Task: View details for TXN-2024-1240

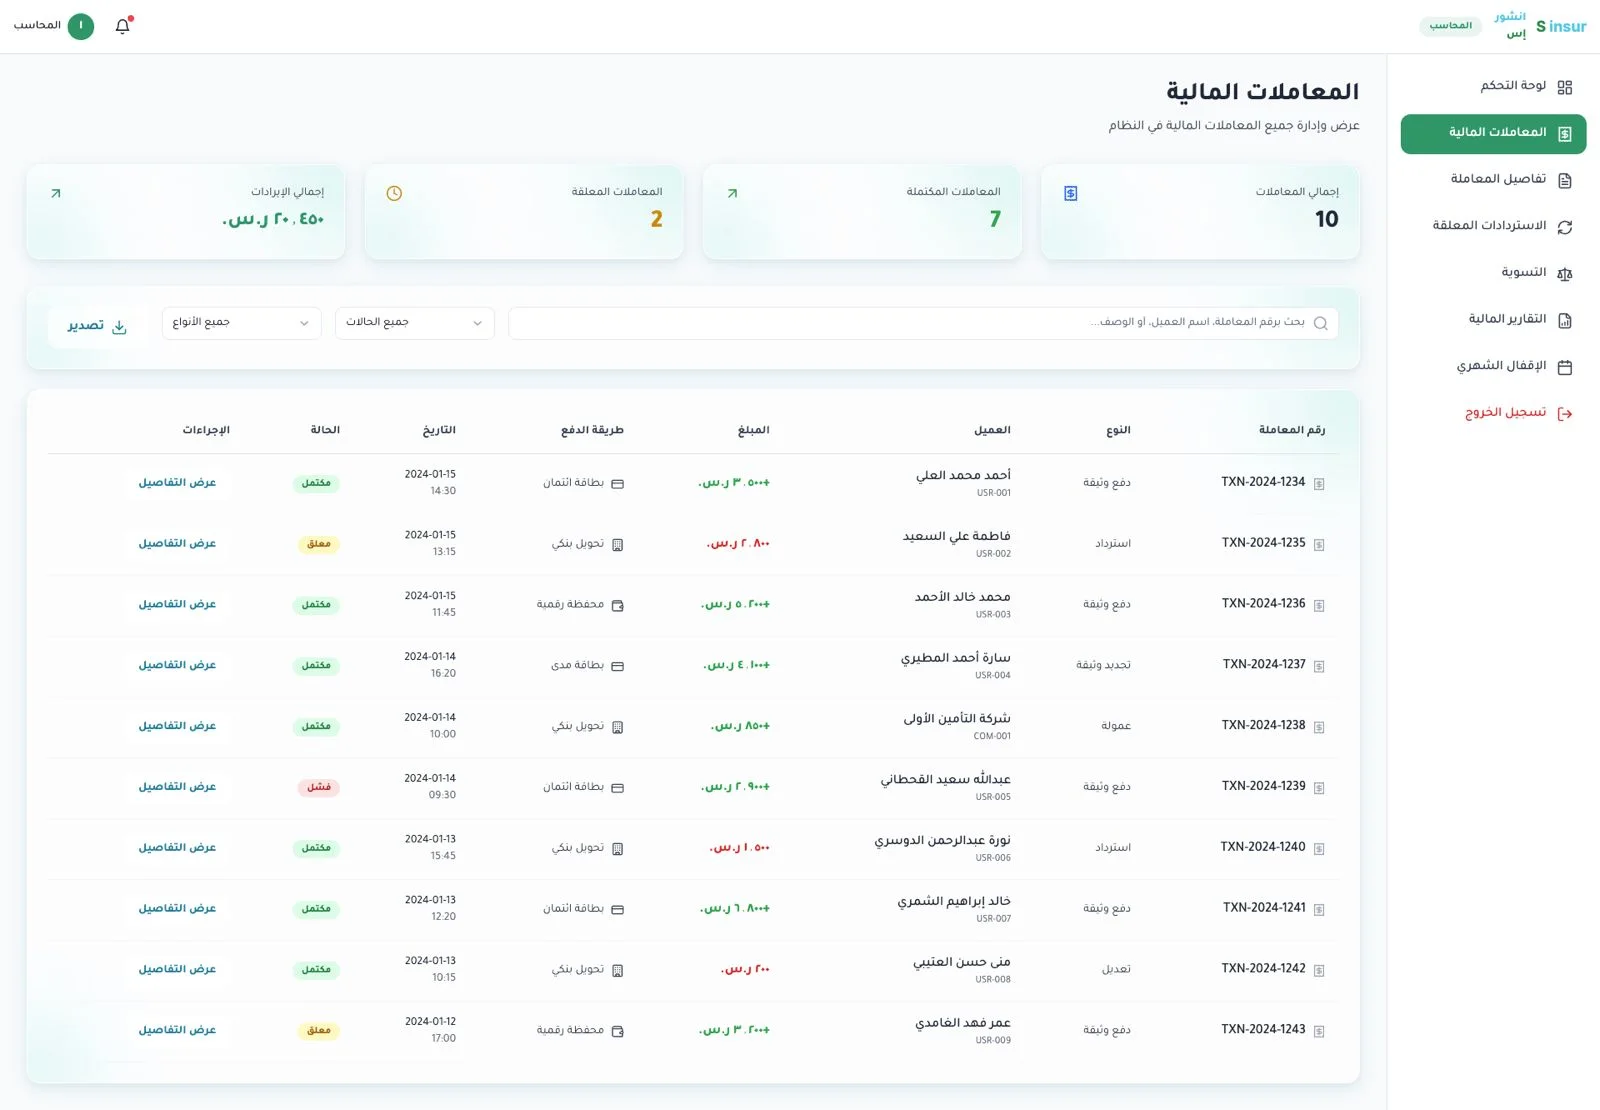Action: click(177, 848)
